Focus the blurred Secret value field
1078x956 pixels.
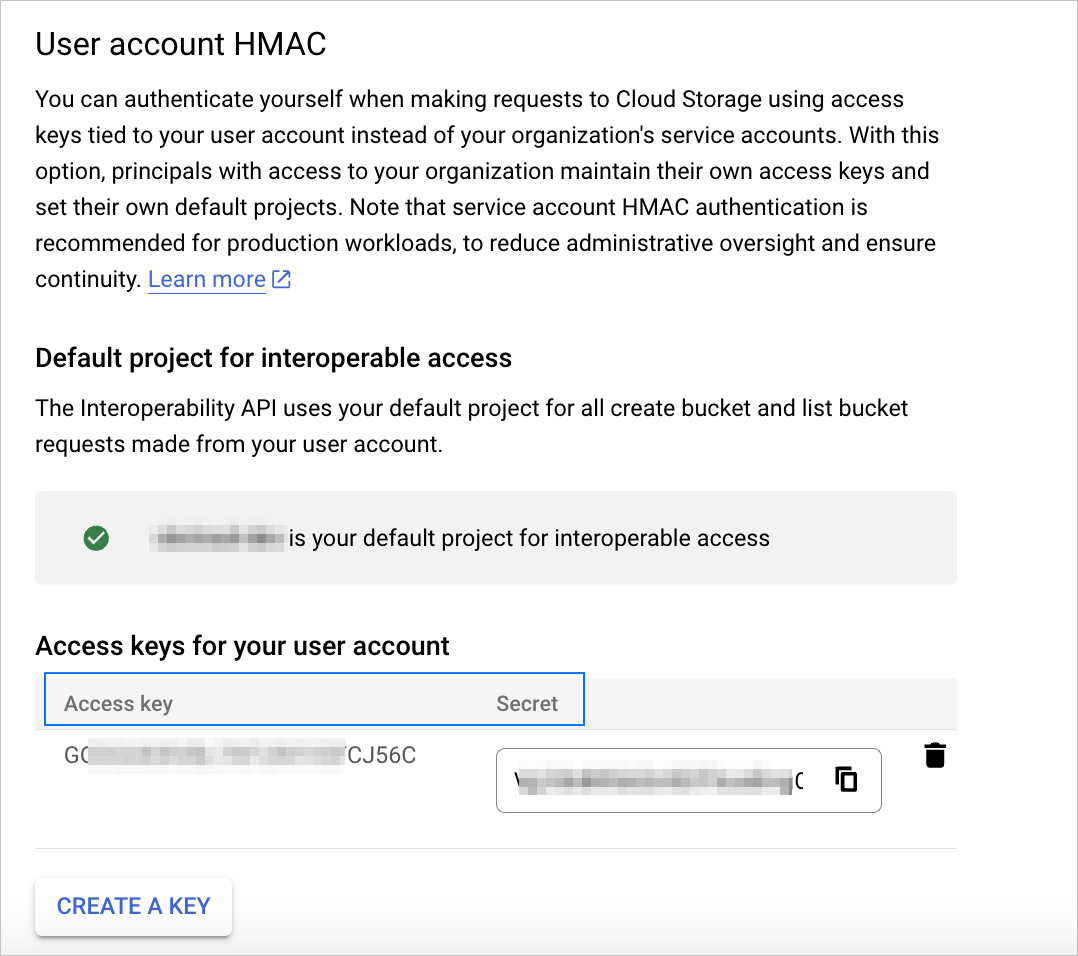pyautogui.click(x=660, y=781)
